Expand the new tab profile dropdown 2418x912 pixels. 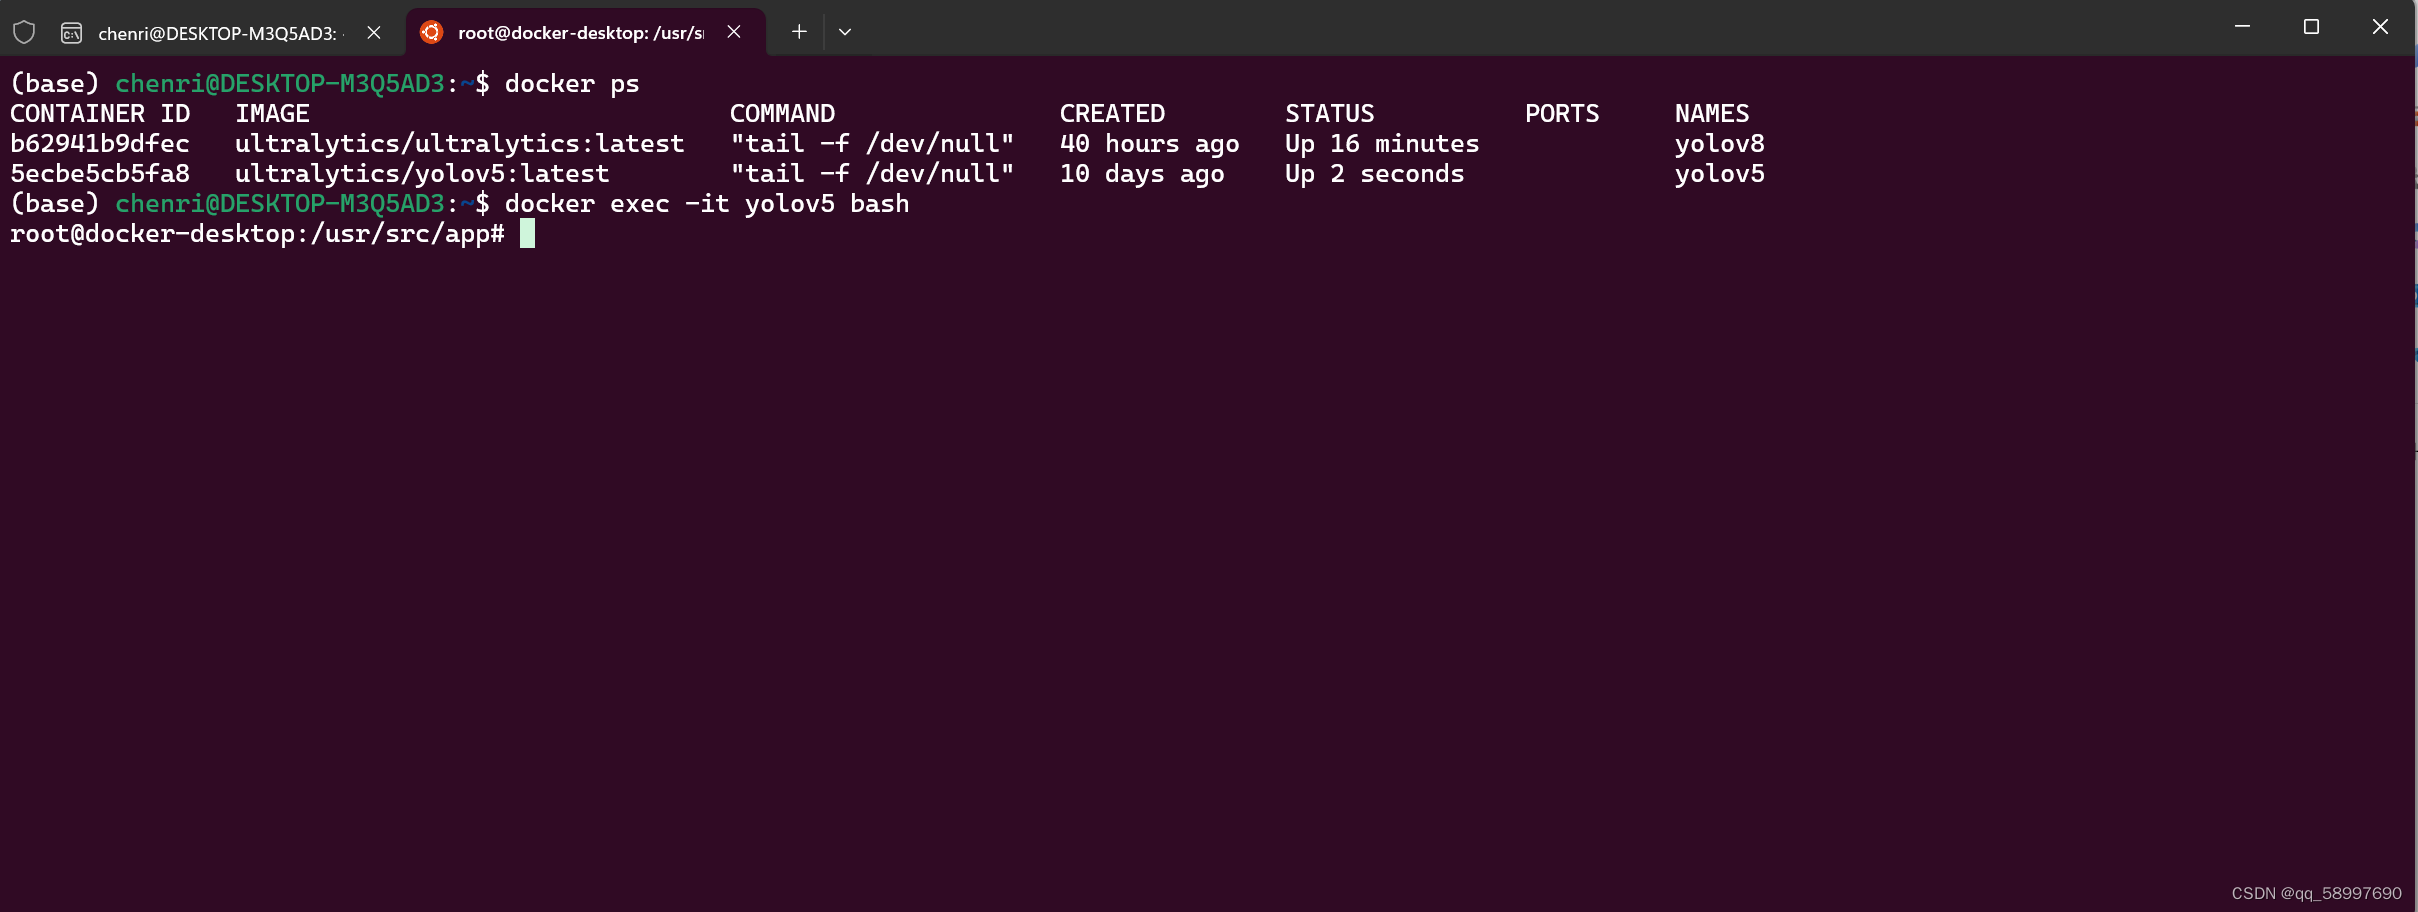tap(845, 32)
